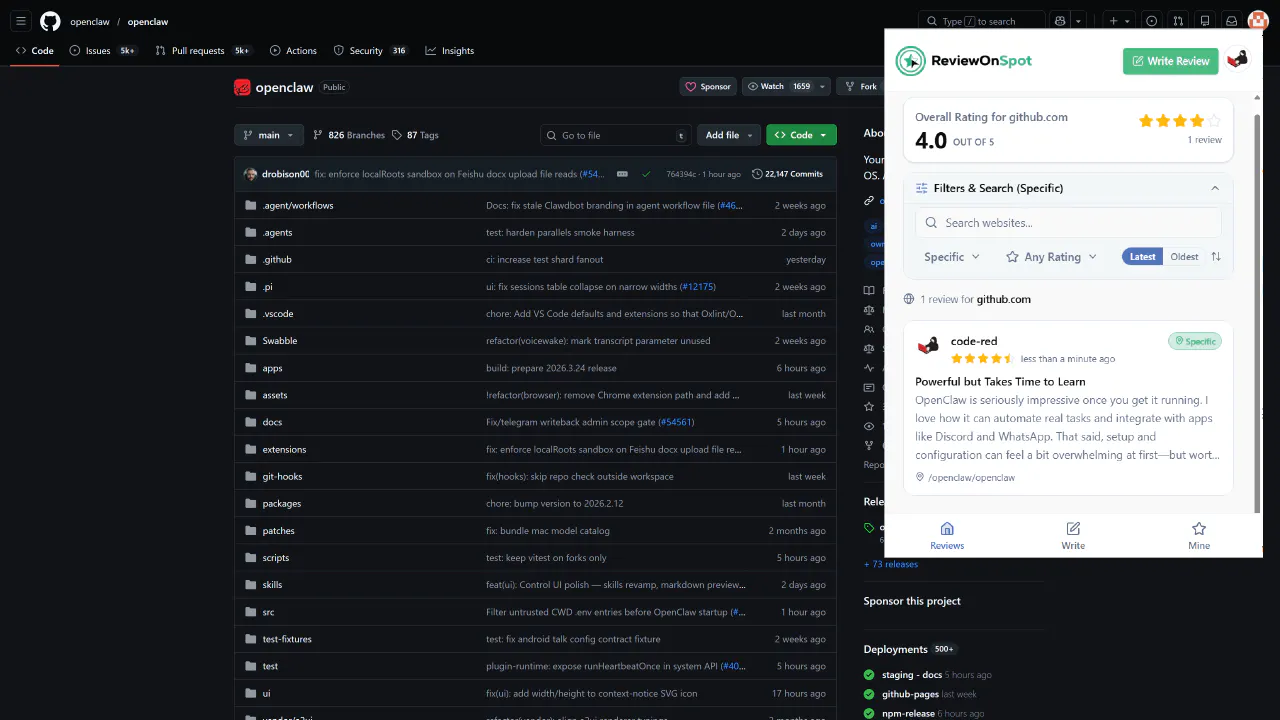
Task: Open the Specific scope dropdown
Action: click(952, 257)
